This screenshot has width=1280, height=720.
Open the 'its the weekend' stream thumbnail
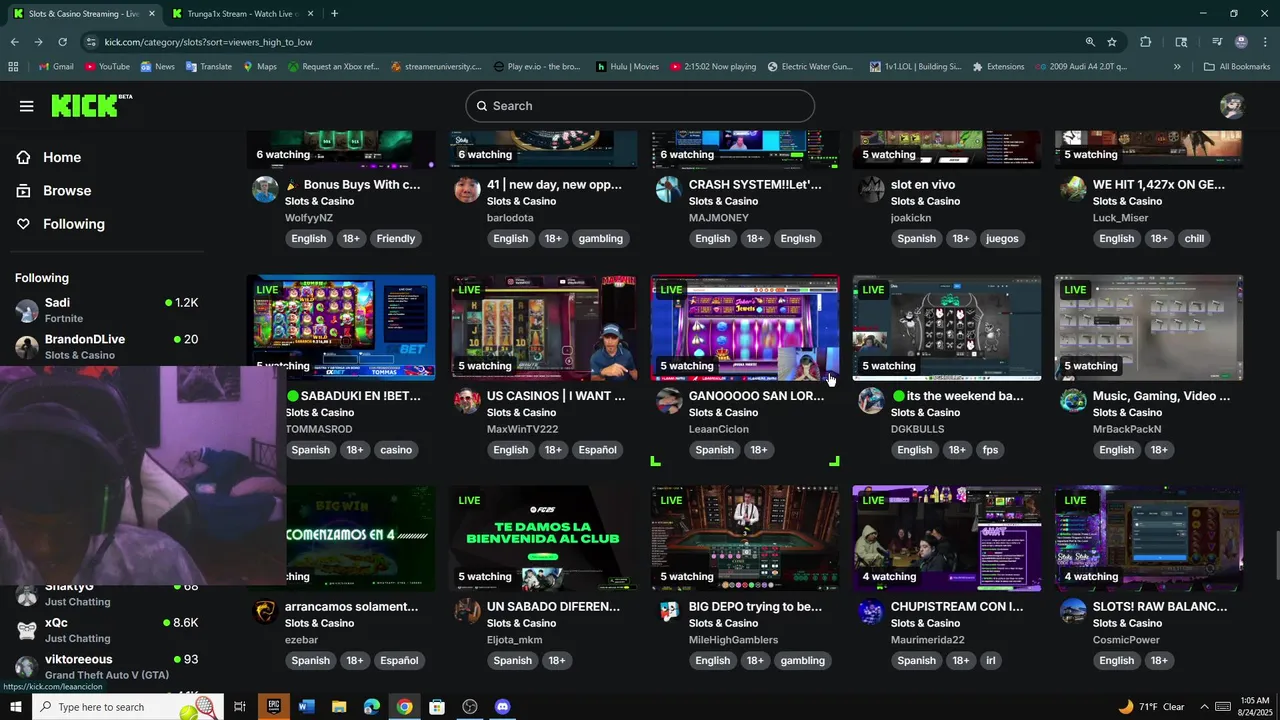947,328
